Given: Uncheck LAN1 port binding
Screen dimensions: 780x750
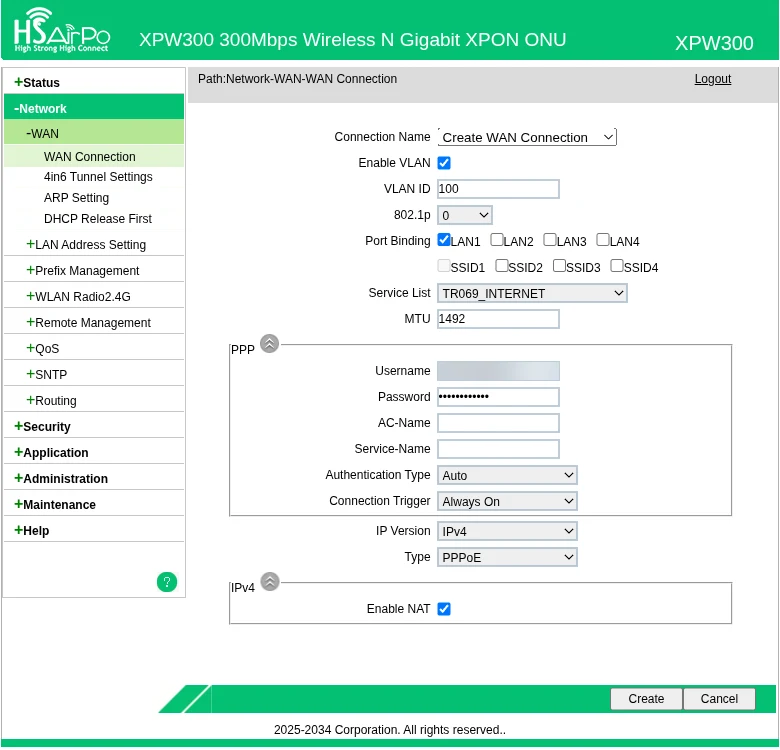Looking at the screenshot, I should pos(444,240).
